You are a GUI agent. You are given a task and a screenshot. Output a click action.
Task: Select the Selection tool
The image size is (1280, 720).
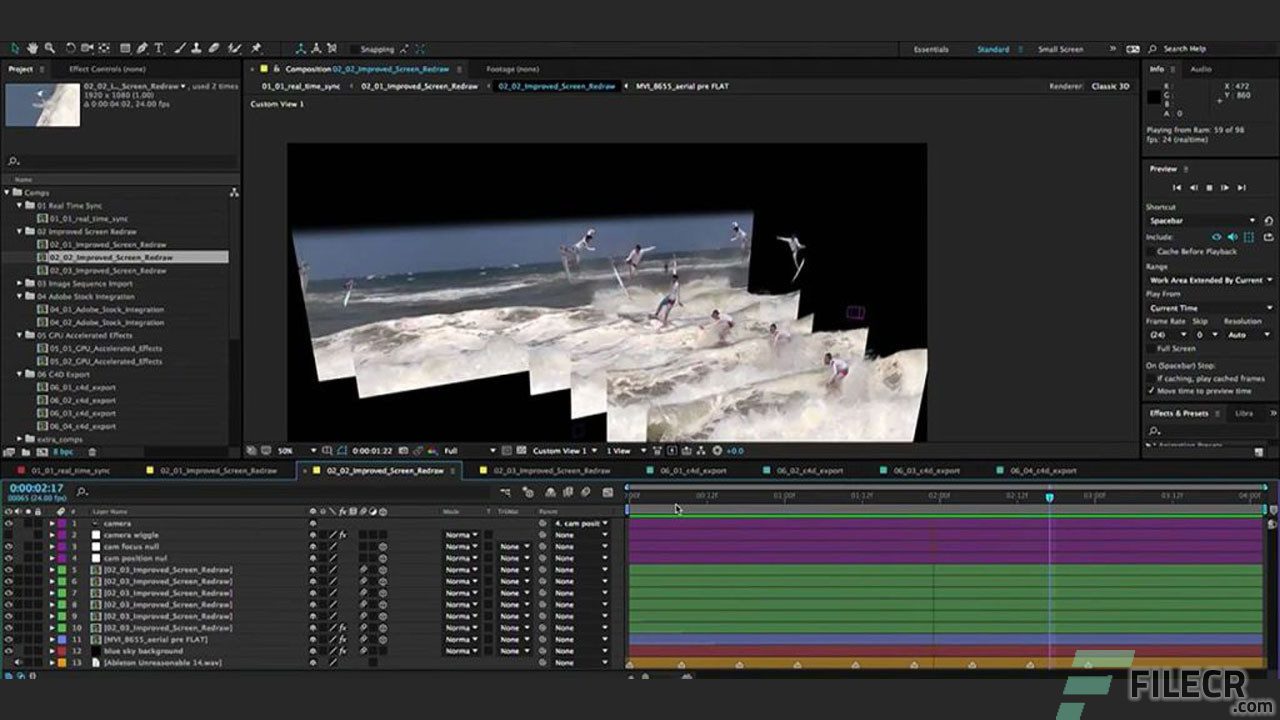[x=14, y=48]
